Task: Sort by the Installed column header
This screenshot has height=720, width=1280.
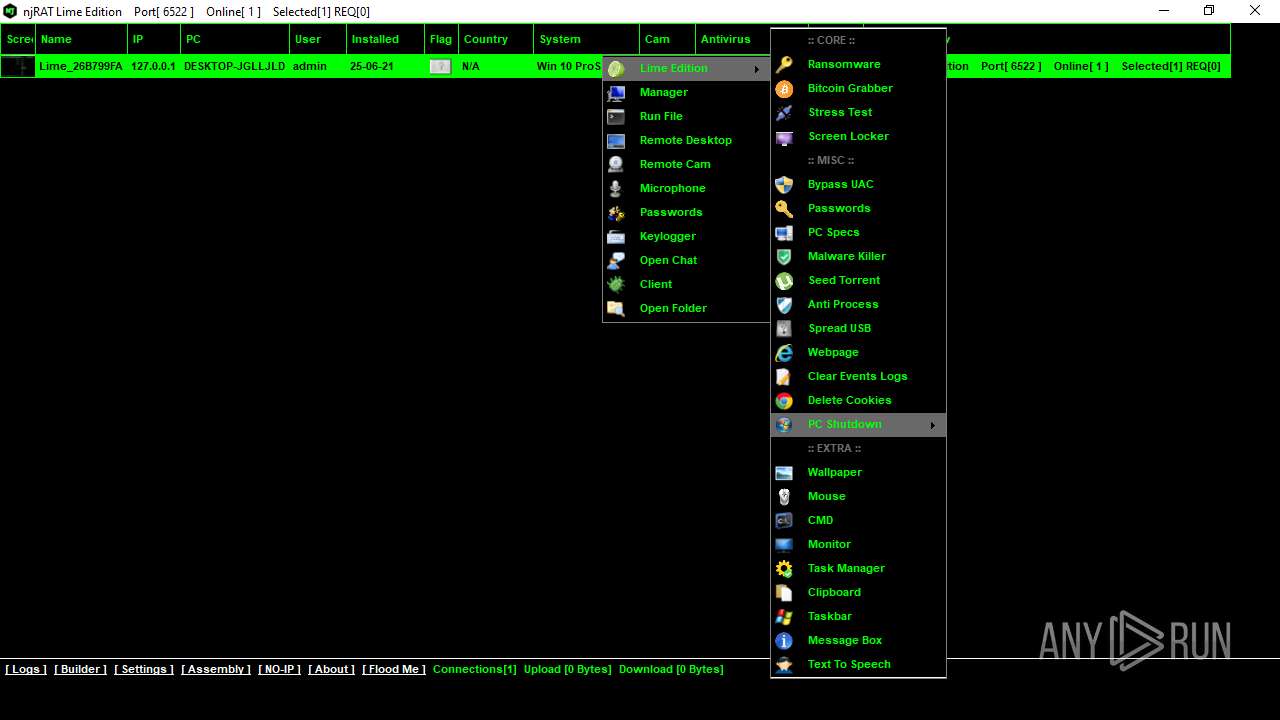Action: point(385,39)
